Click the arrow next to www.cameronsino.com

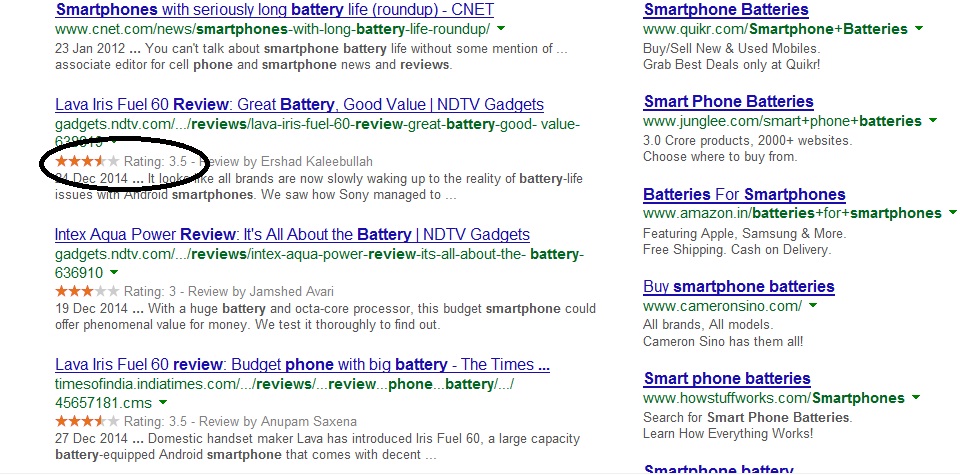point(813,306)
